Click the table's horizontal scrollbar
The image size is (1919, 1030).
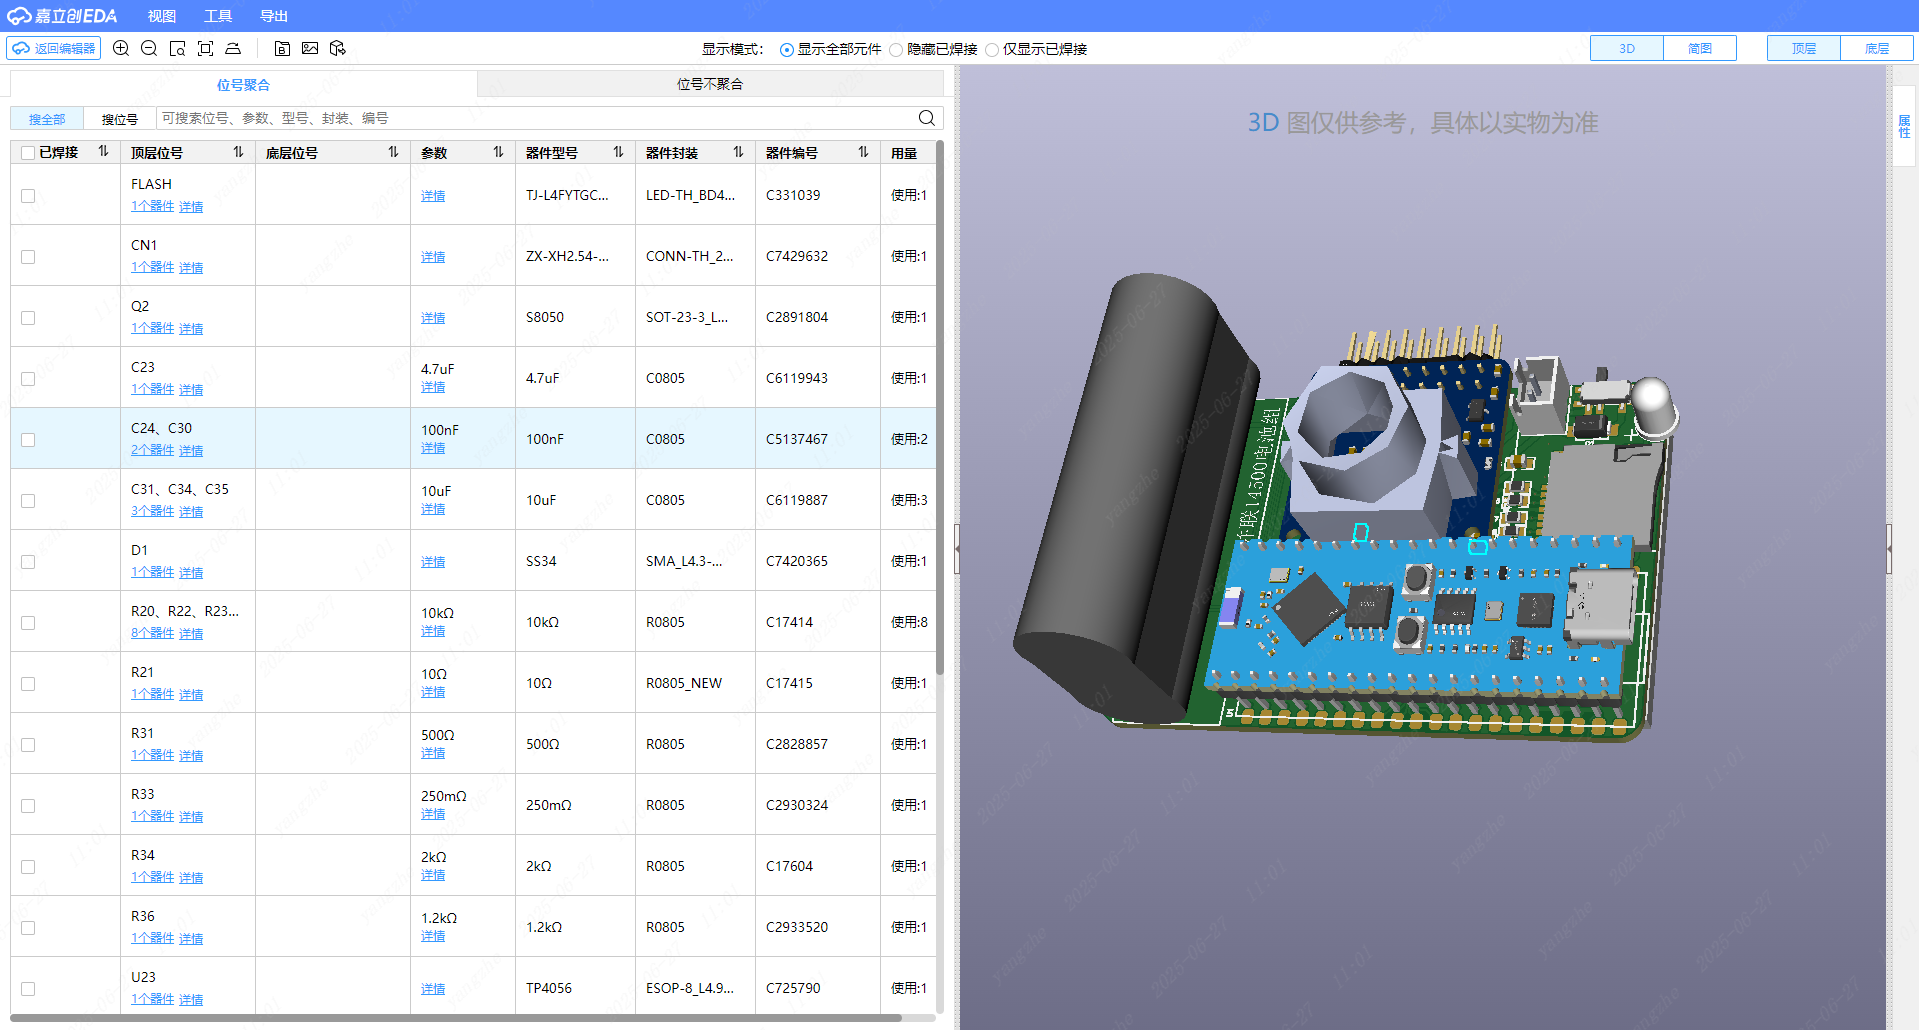point(456,1018)
